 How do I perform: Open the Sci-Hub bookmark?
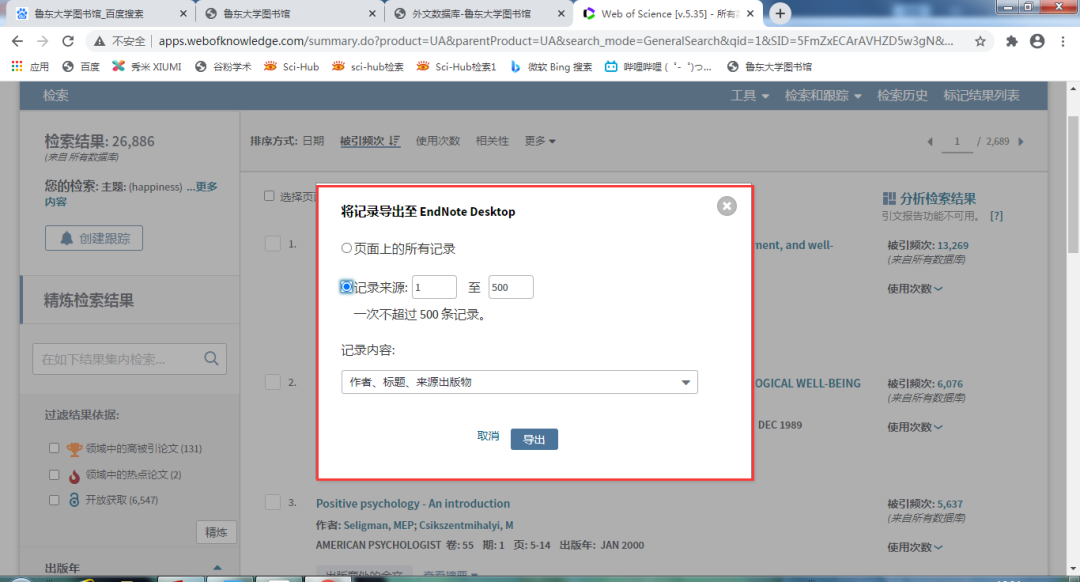(291, 67)
